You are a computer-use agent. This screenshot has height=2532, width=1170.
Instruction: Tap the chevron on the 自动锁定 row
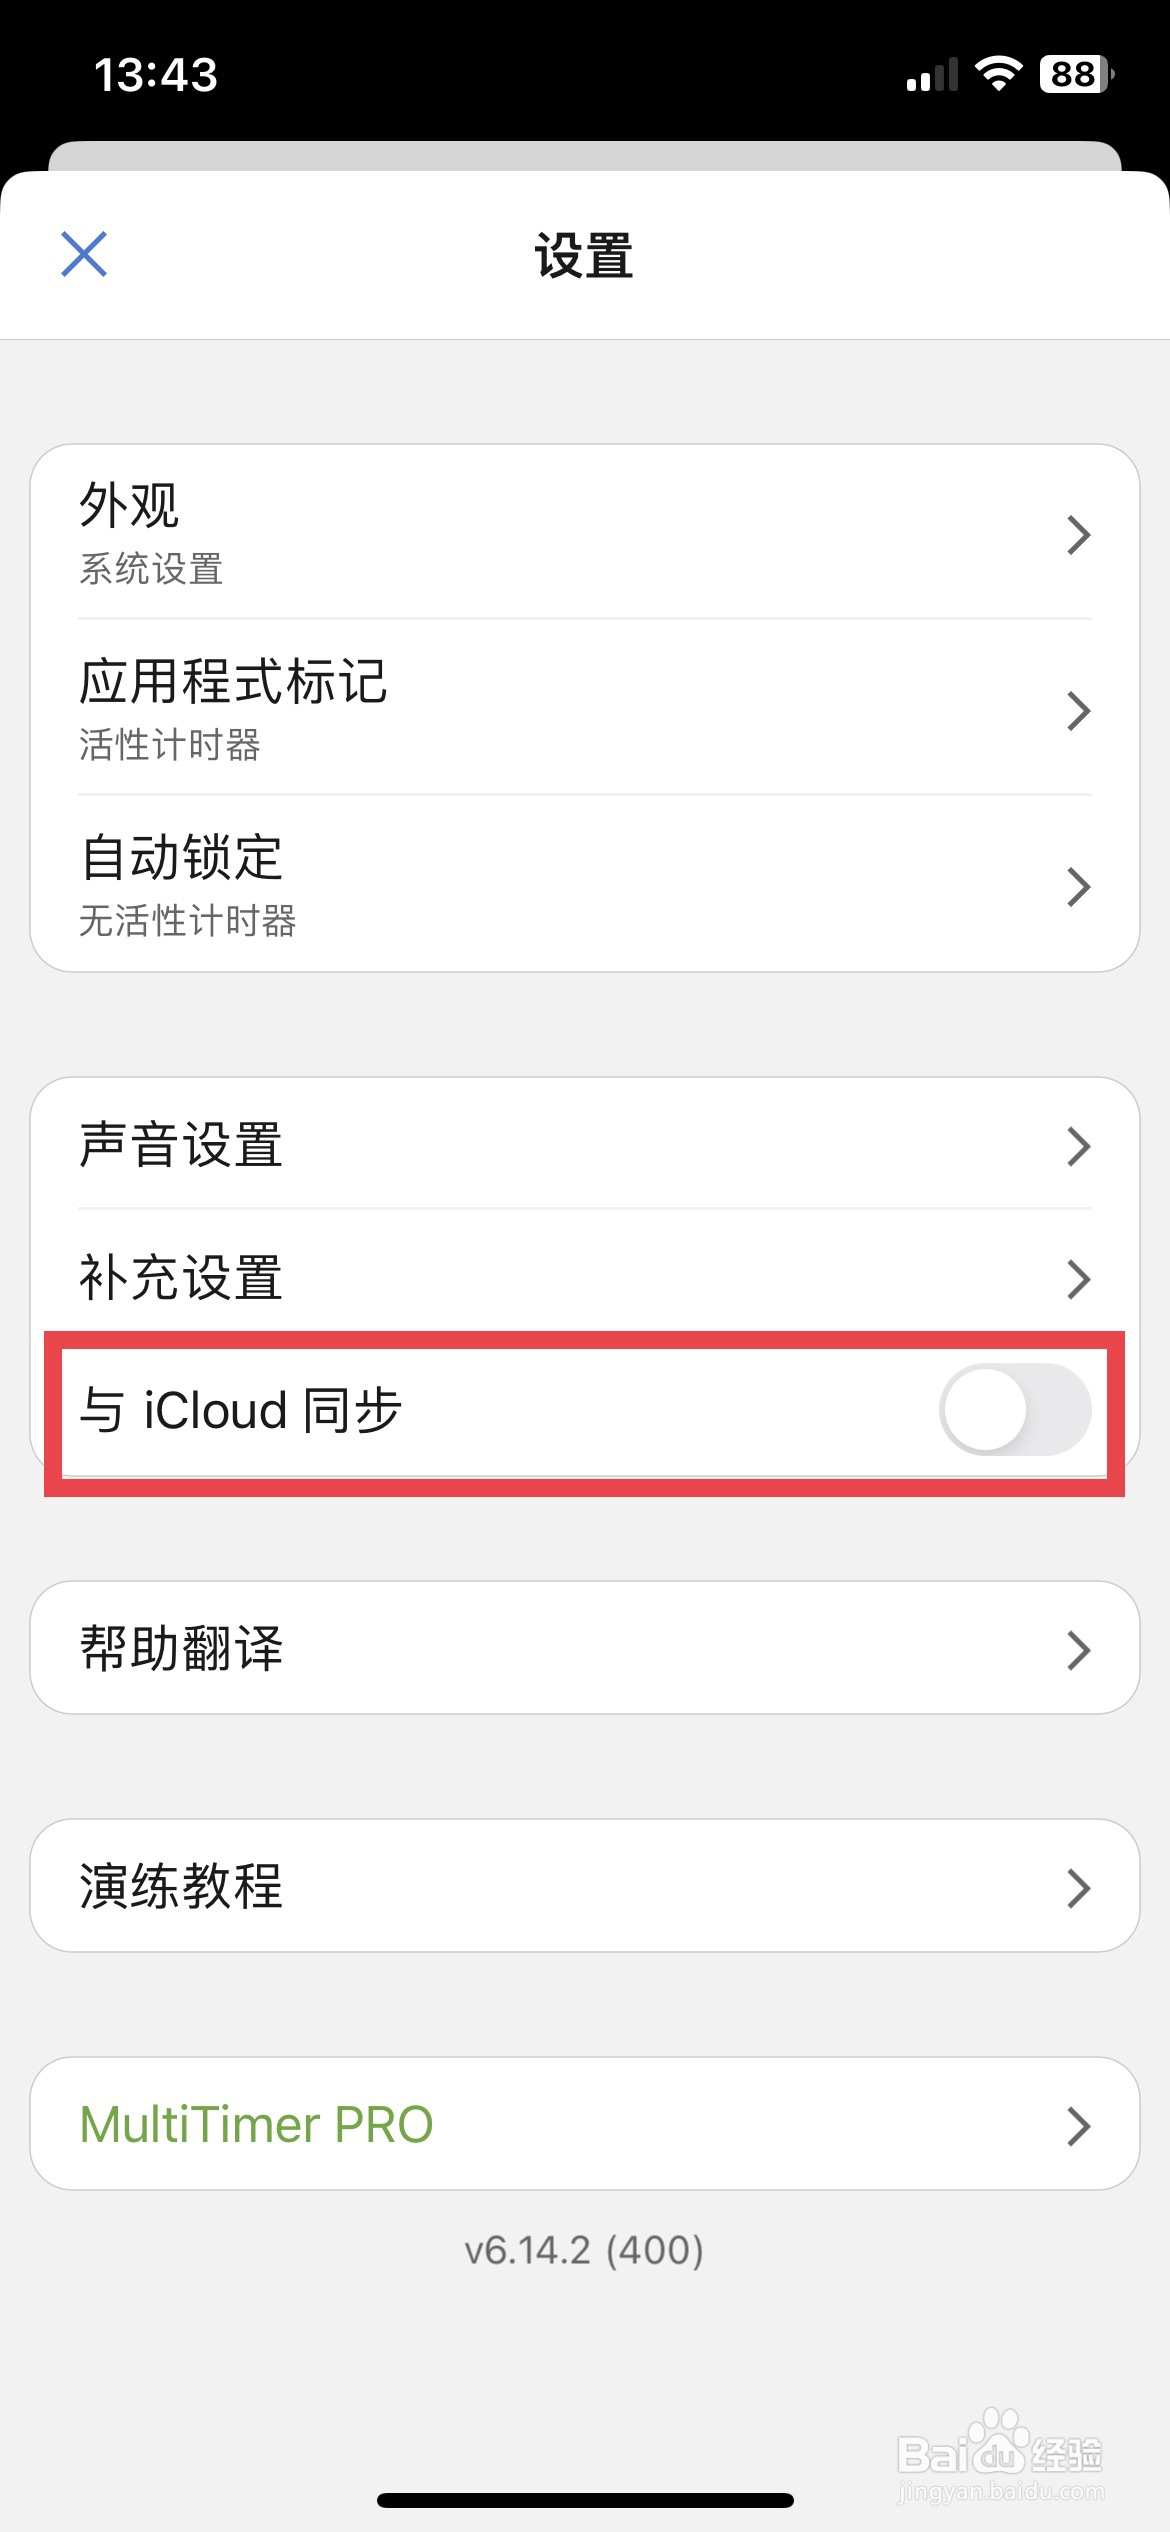pos(1078,887)
